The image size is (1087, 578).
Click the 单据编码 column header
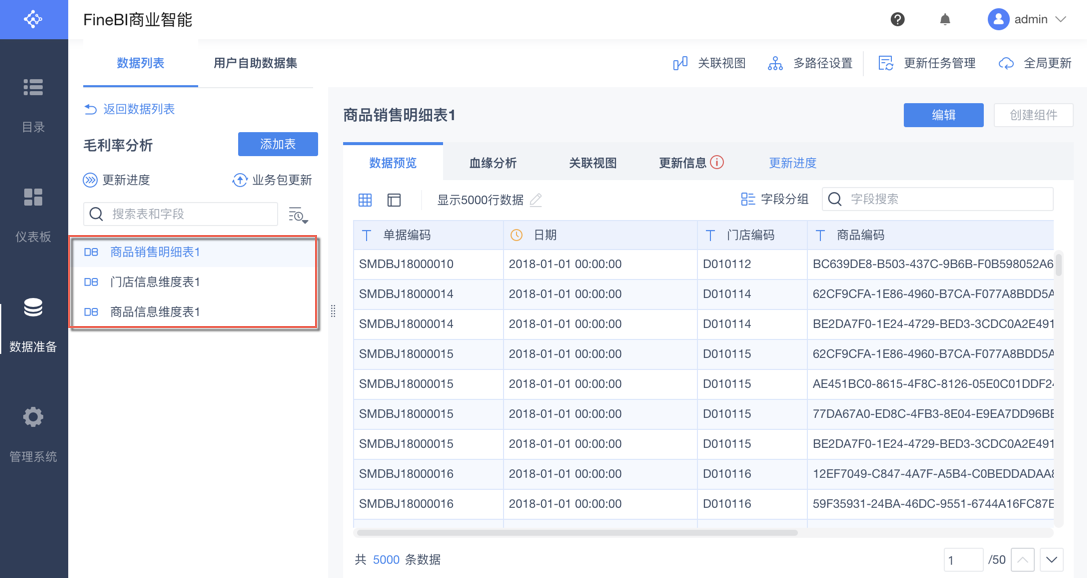point(428,236)
